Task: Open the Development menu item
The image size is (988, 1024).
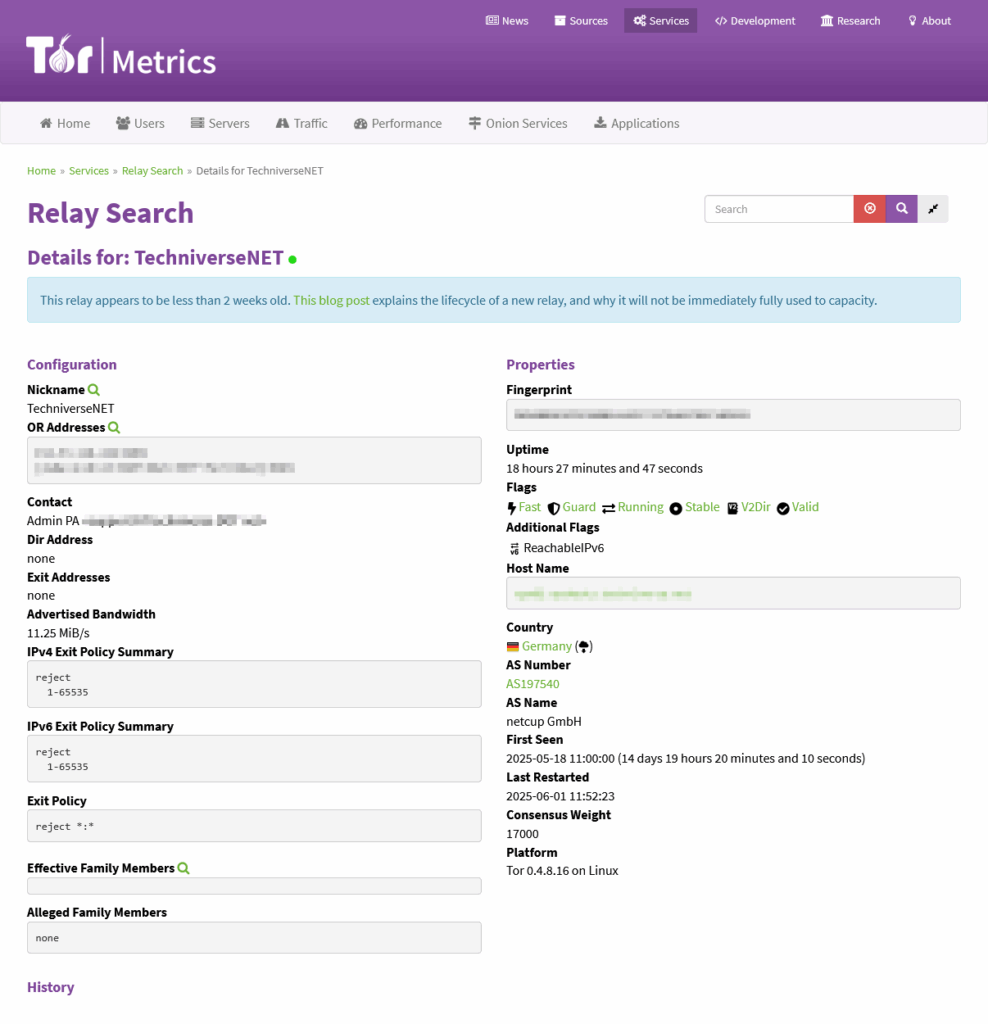Action: [x=755, y=21]
